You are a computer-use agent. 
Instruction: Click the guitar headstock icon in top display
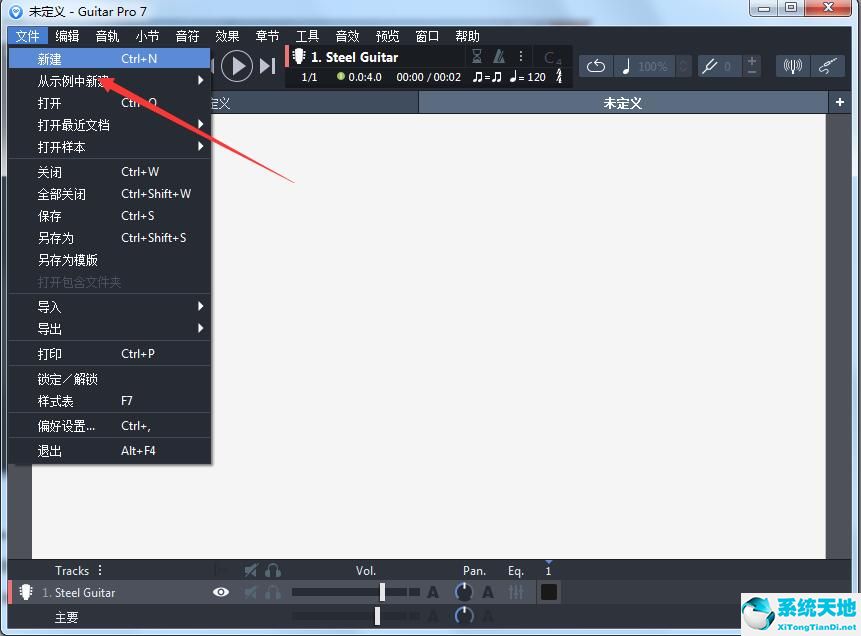tap(299, 56)
